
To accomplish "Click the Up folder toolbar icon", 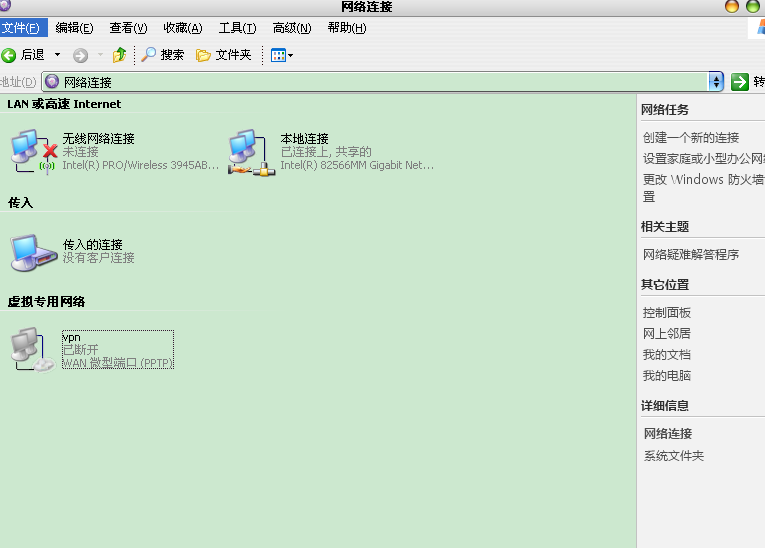I will (120, 55).
